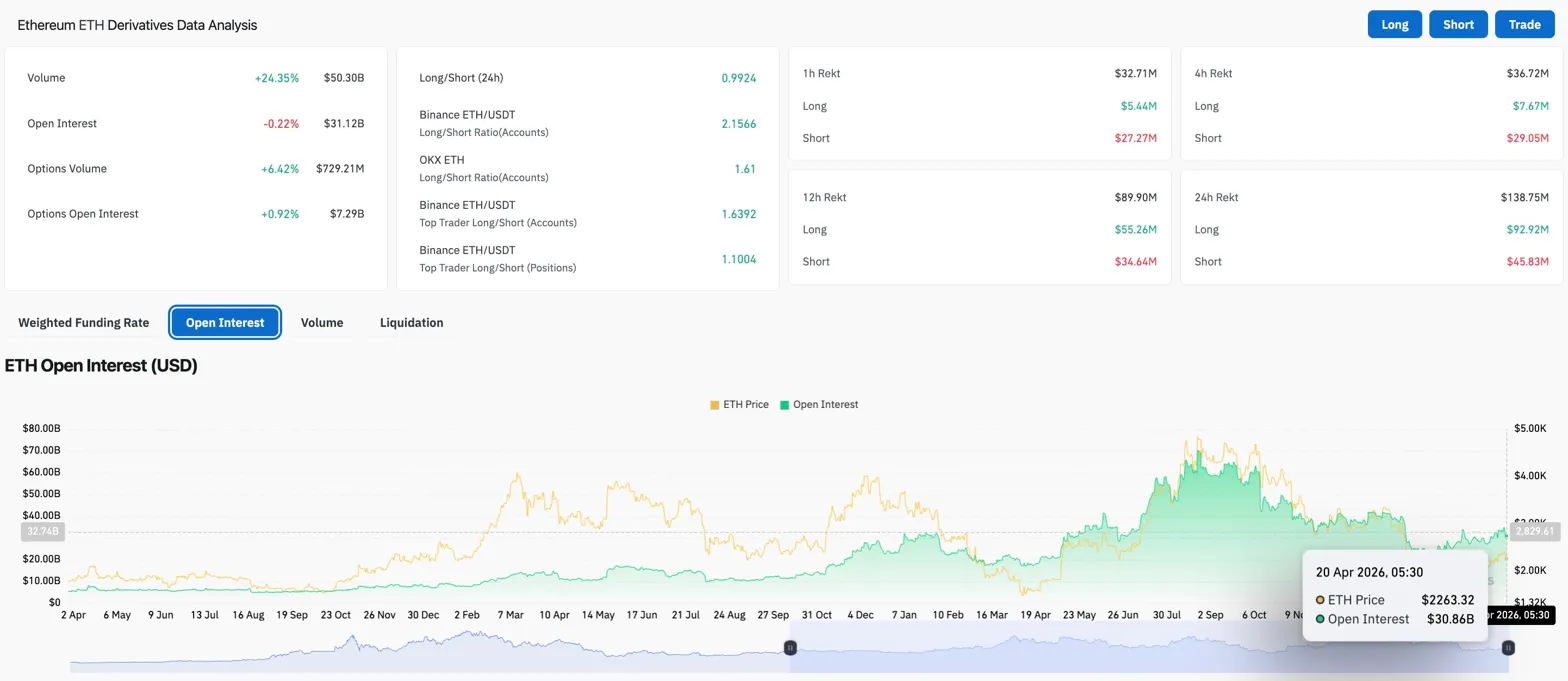Screen dimensions: 1568x681
Task: Click the Long/Short (24h) value 0.9924
Action: pos(738,78)
